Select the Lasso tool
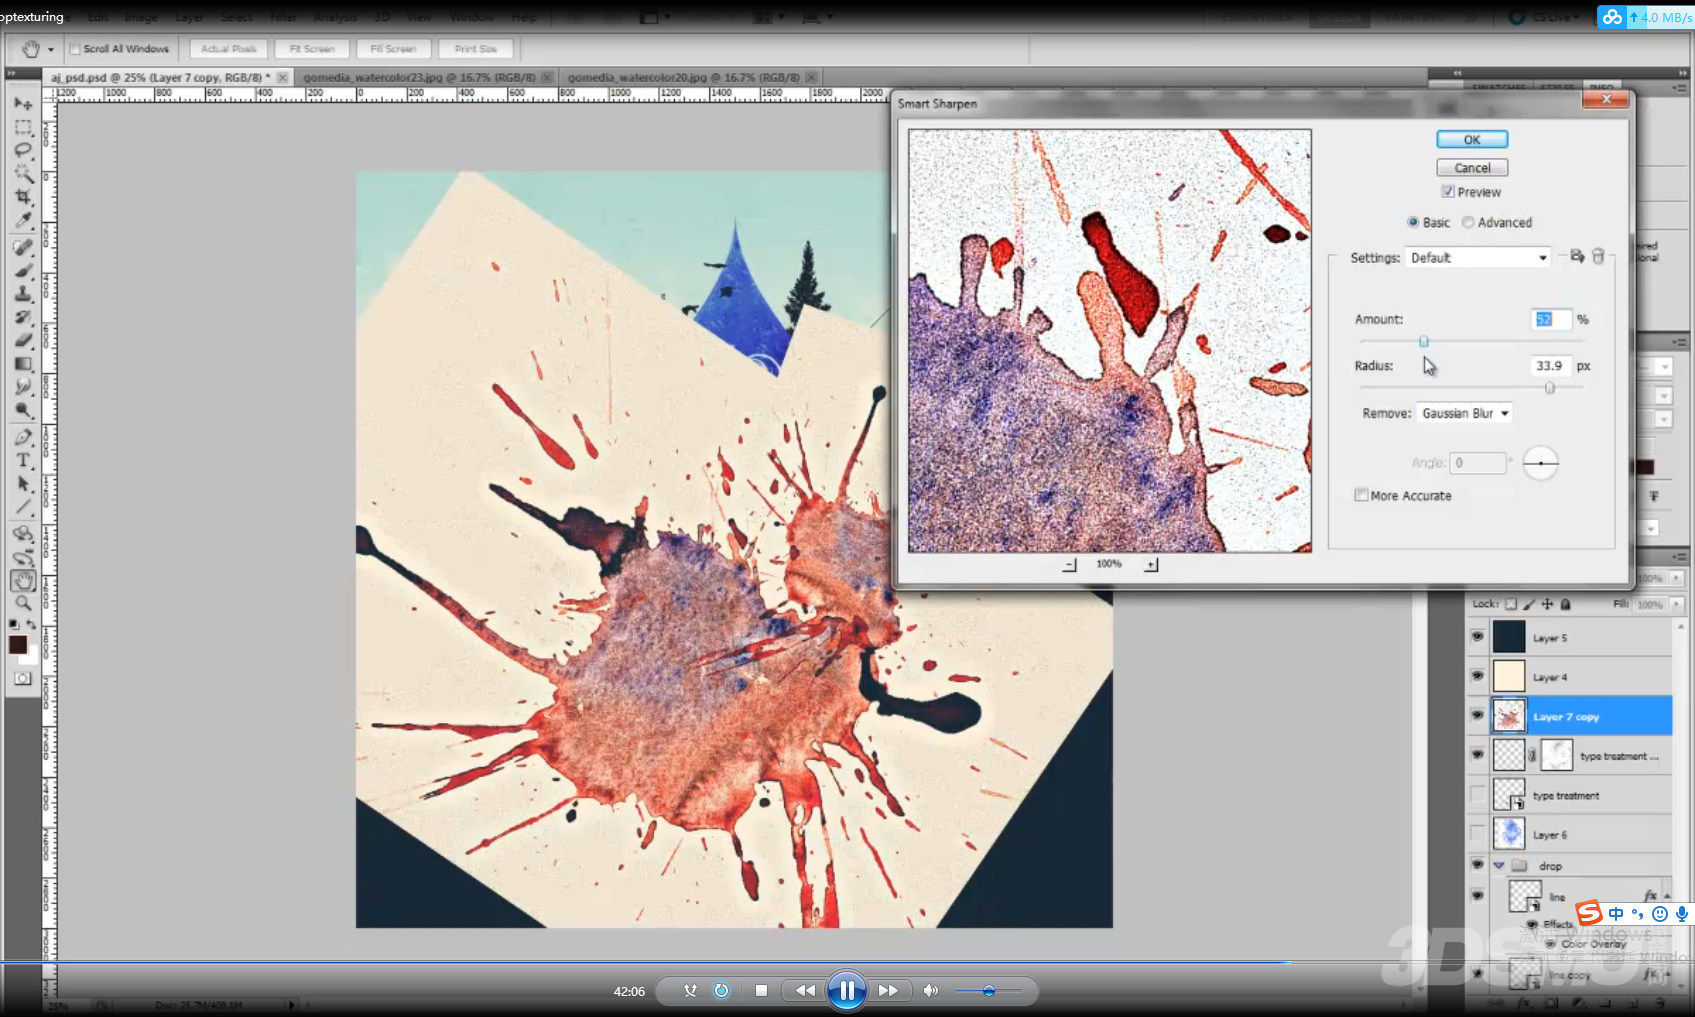Image resolution: width=1695 pixels, height=1017 pixels. point(23,151)
